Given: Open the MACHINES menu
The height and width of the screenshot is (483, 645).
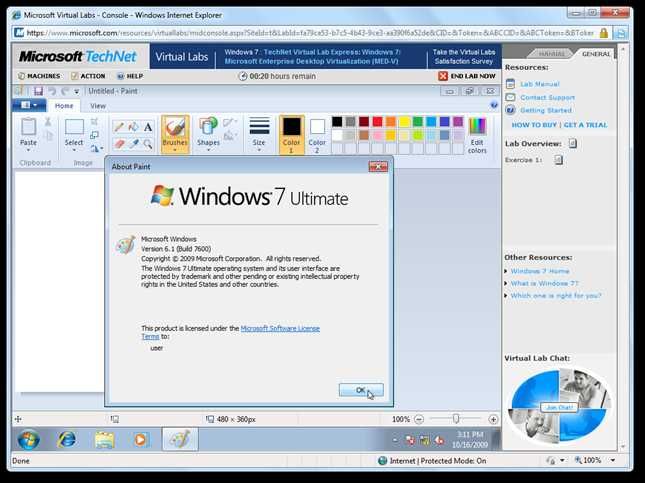Looking at the screenshot, I should point(39,76).
